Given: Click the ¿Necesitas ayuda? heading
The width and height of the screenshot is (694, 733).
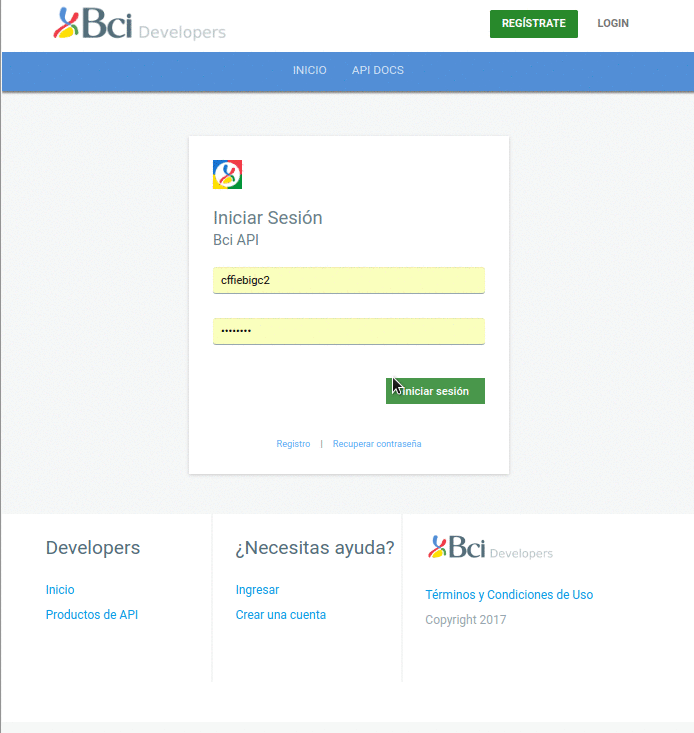Looking at the screenshot, I should click(x=315, y=547).
